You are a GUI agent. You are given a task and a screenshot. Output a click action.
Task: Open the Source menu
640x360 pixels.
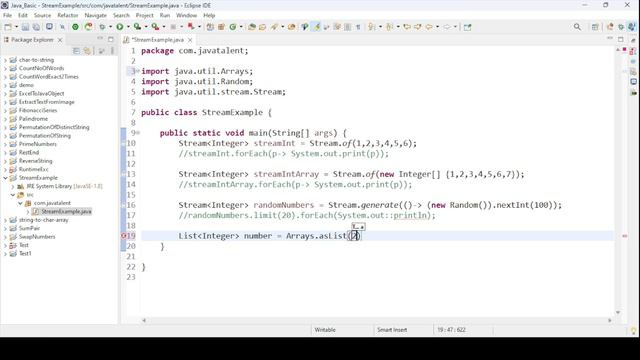coord(42,15)
